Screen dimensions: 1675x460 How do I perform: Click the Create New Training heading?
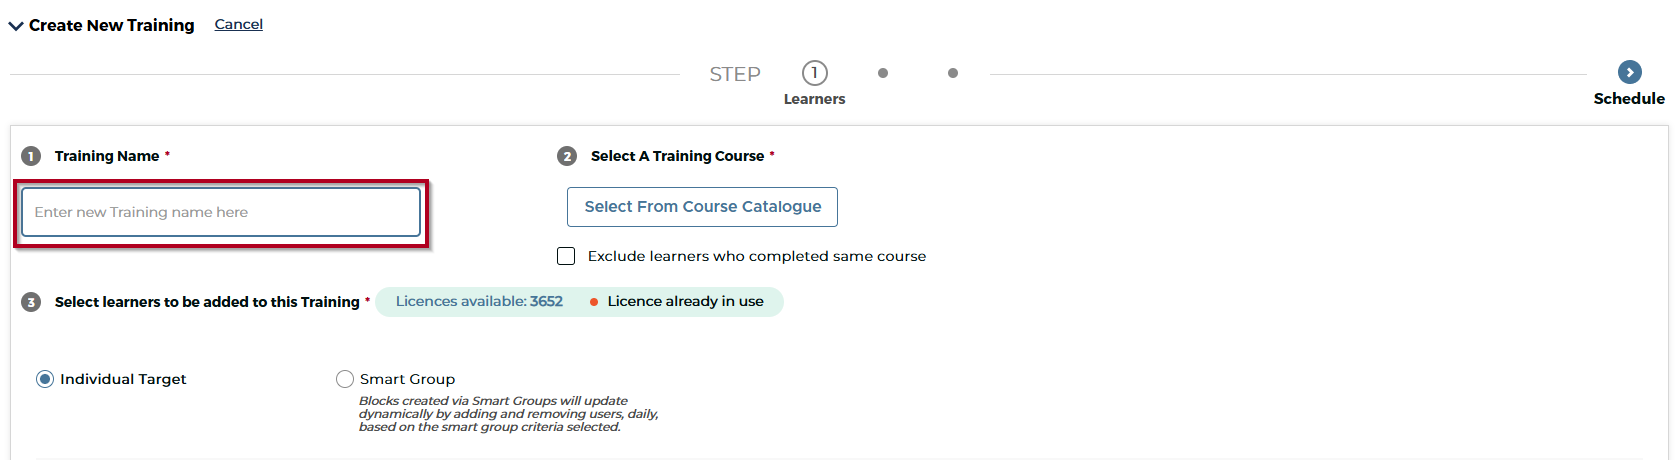[112, 25]
